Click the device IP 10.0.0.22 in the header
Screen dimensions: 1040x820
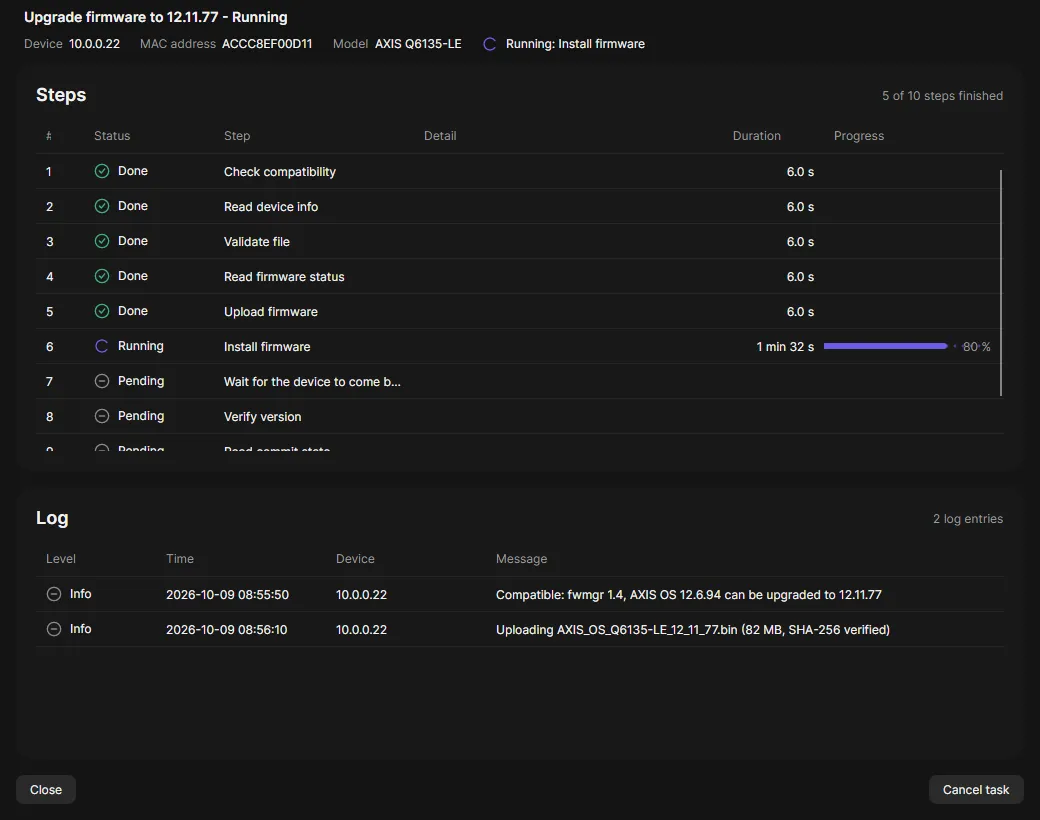94,44
